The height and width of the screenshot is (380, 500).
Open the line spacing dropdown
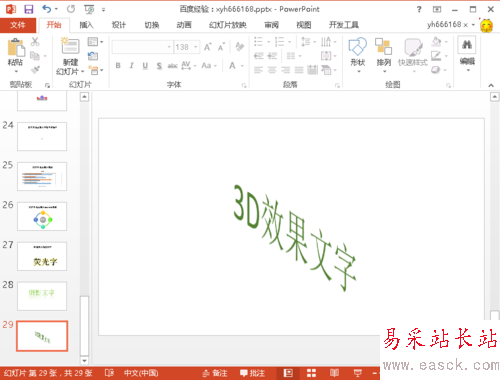[x=308, y=42]
